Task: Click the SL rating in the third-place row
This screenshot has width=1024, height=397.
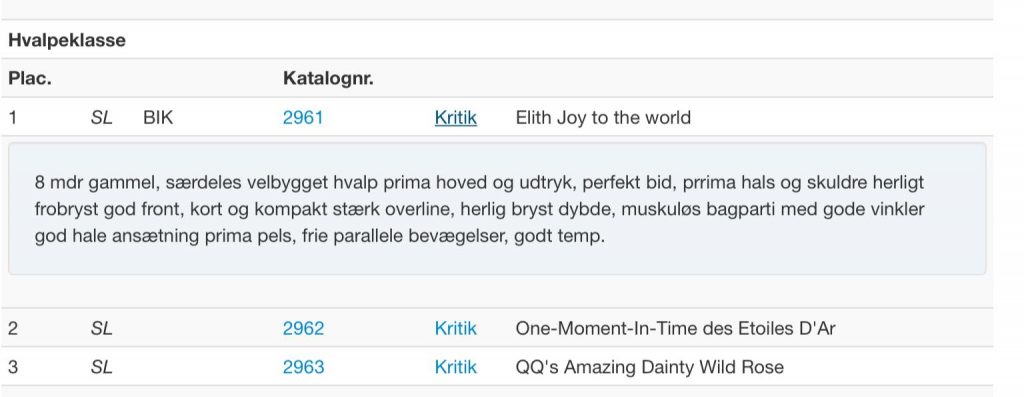Action: pyautogui.click(x=101, y=367)
